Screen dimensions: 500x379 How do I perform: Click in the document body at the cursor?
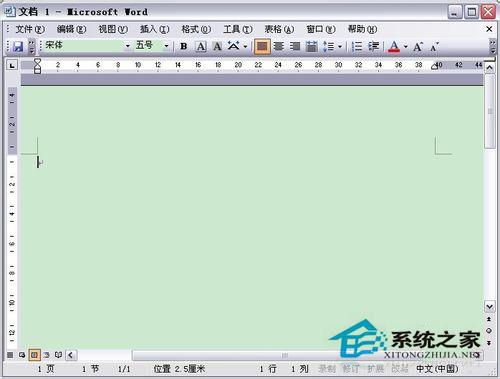click(38, 162)
